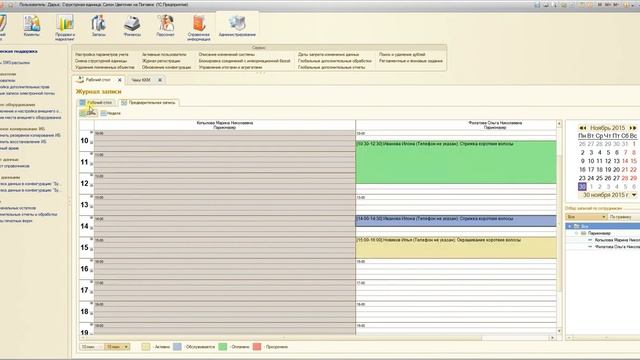Open the Справочная информация section
Viewport: 640px width, 360px height.
pos(199,27)
